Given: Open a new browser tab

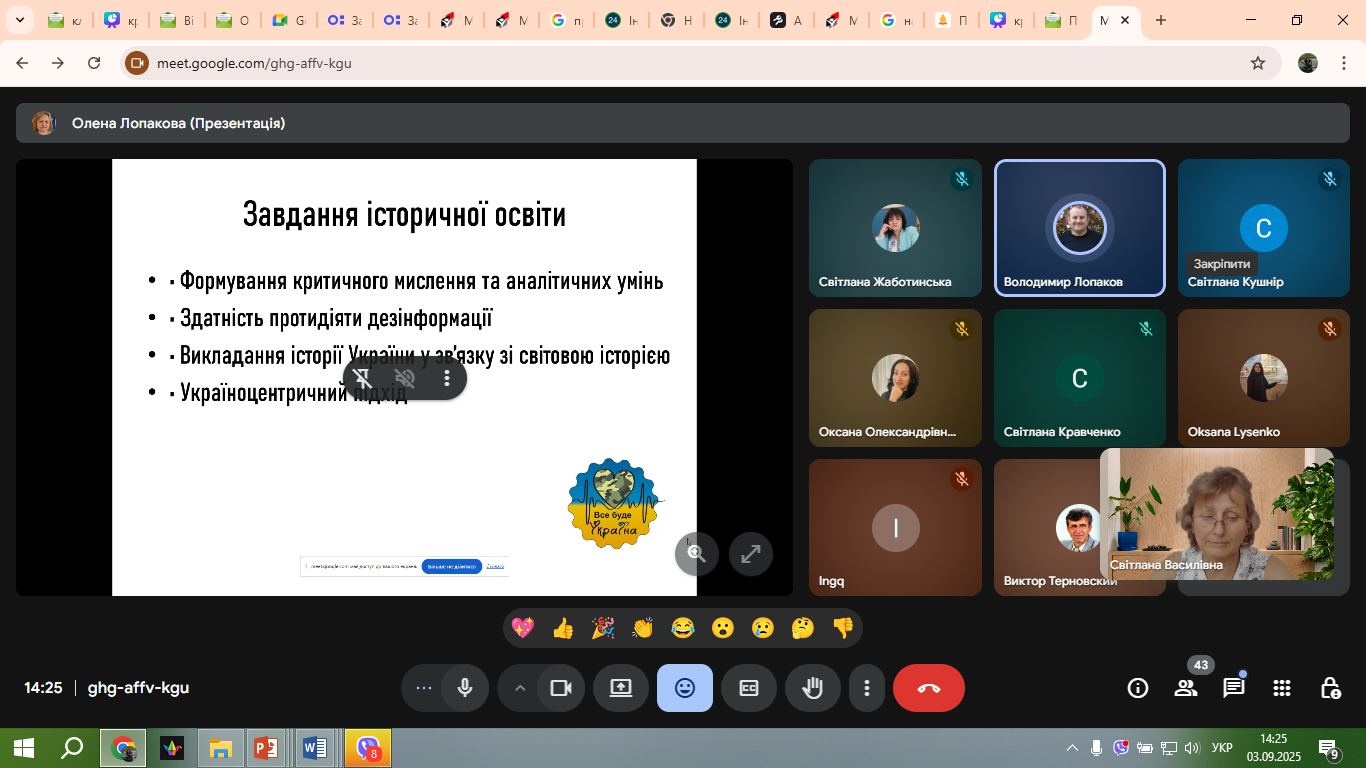Looking at the screenshot, I should (1160, 20).
